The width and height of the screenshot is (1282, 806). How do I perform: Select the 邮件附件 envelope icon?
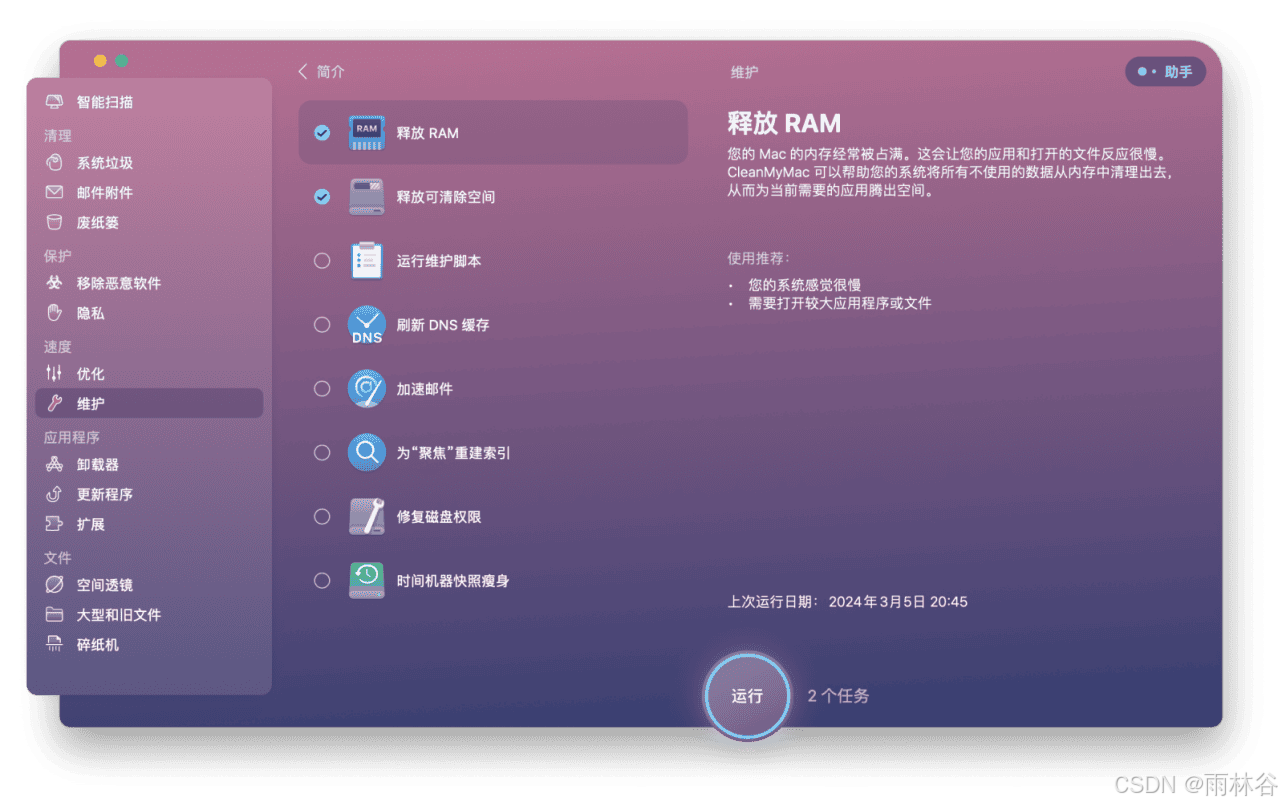point(55,193)
